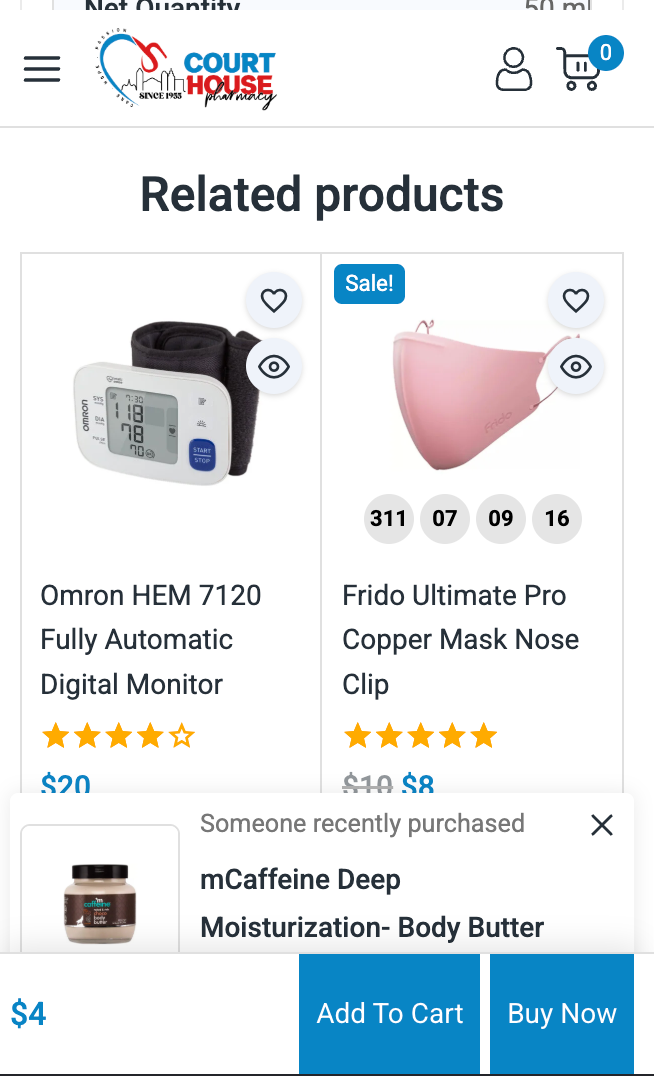The image size is (654, 1076).
Task: Click the Add To Cart button
Action: (x=389, y=1014)
